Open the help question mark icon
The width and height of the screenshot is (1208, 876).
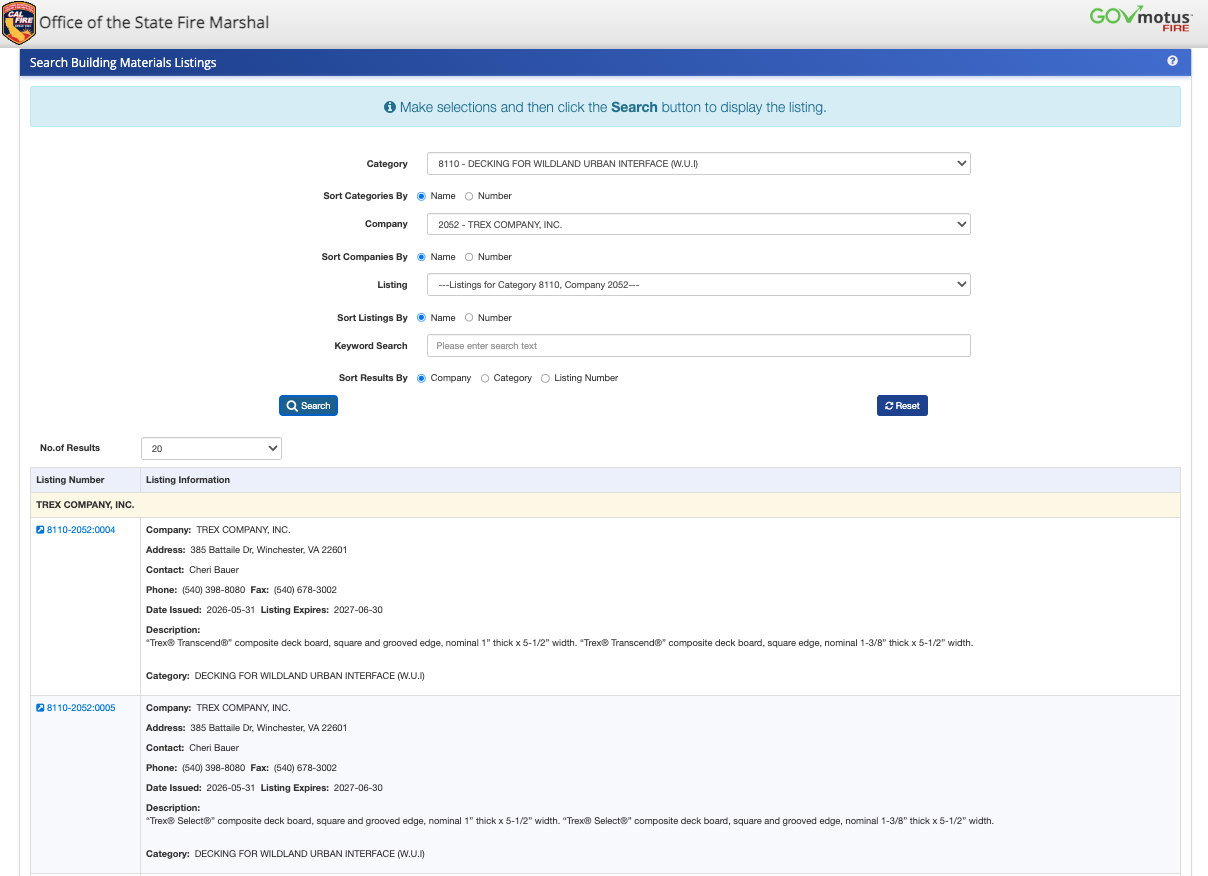(x=1172, y=61)
